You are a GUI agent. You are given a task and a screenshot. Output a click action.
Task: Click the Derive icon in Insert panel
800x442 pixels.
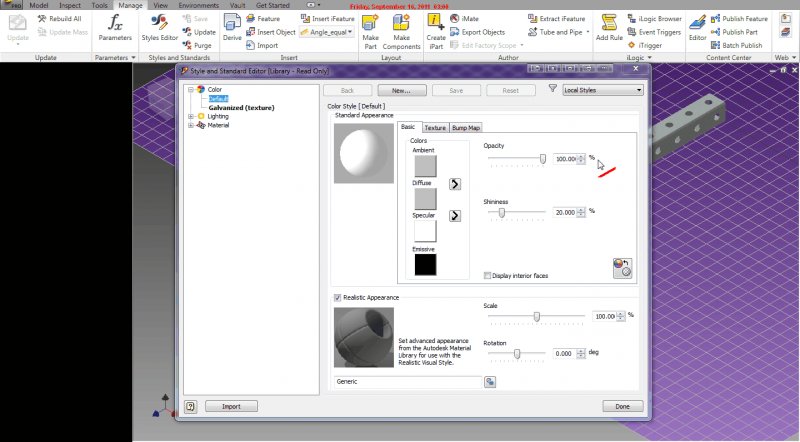coord(232,26)
